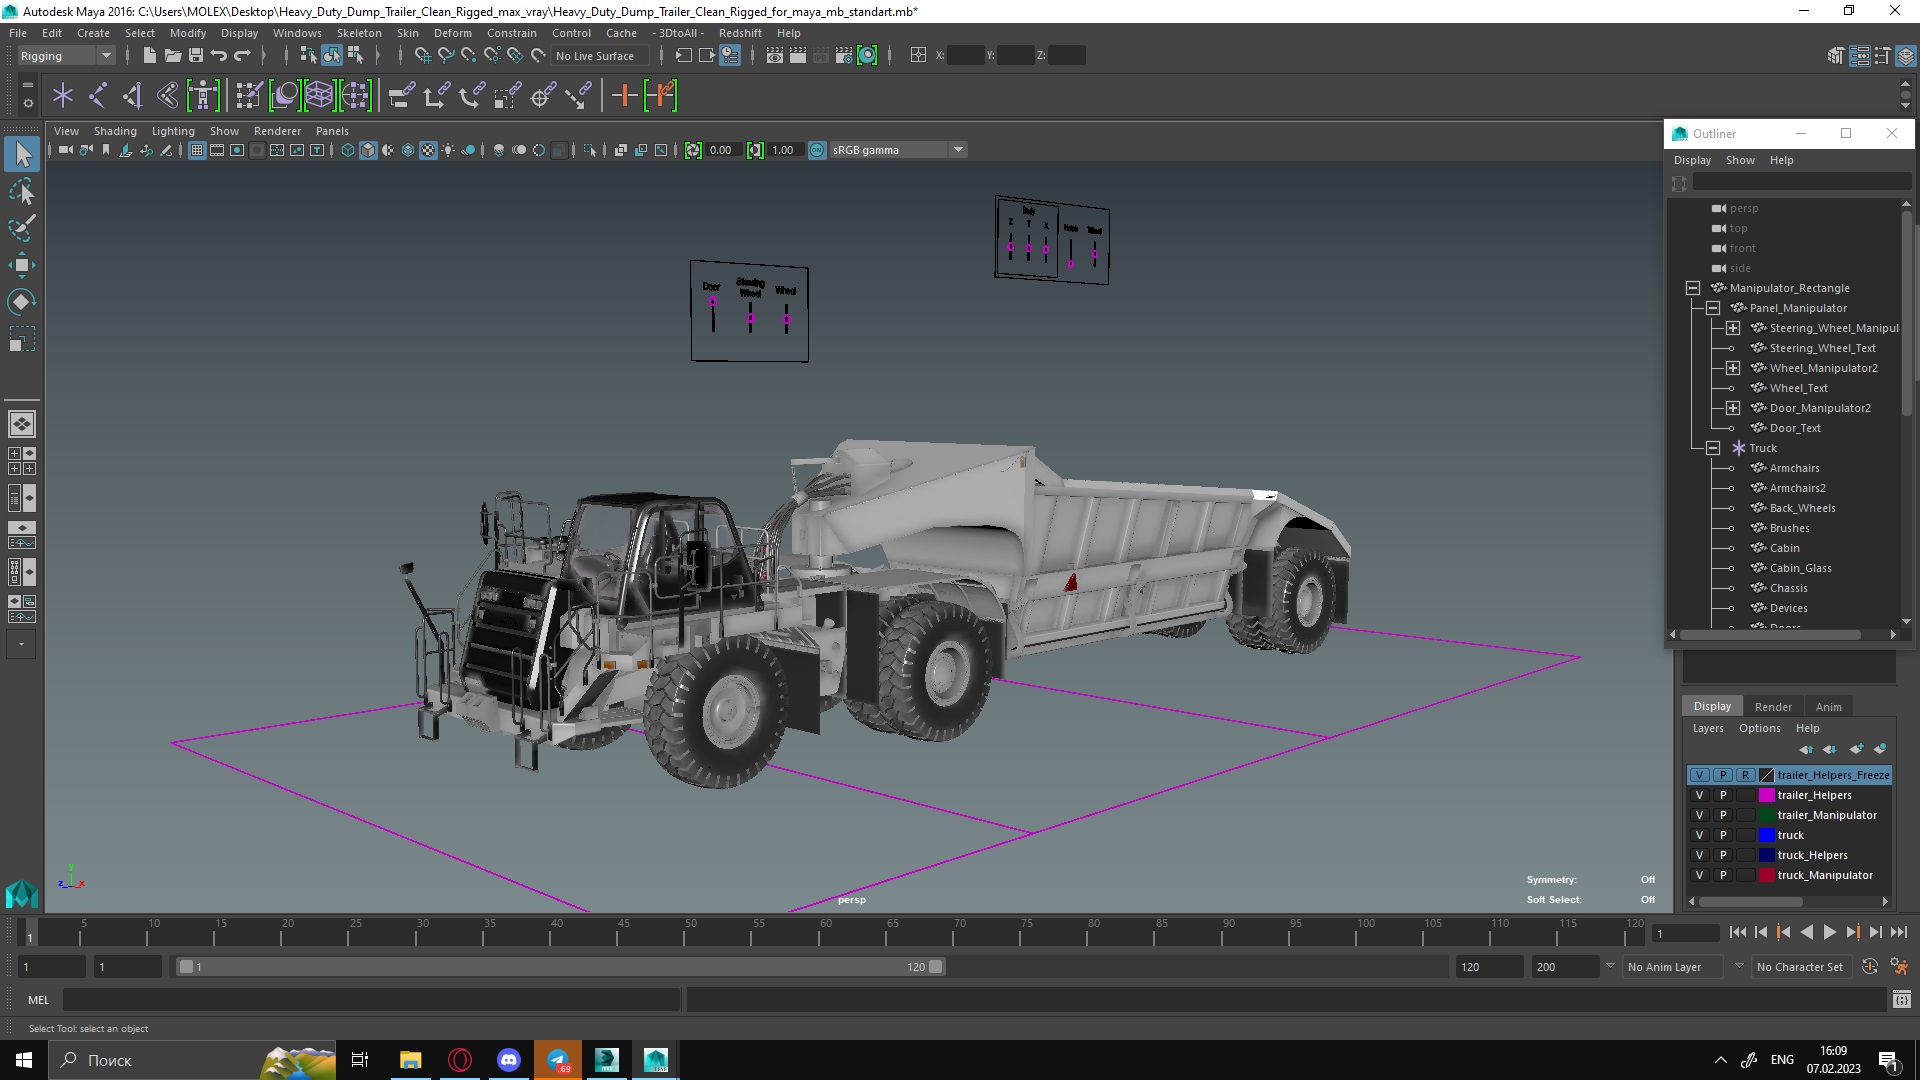Activate the Lasso select tool
This screenshot has height=1080, width=1920.
pyautogui.click(x=22, y=191)
